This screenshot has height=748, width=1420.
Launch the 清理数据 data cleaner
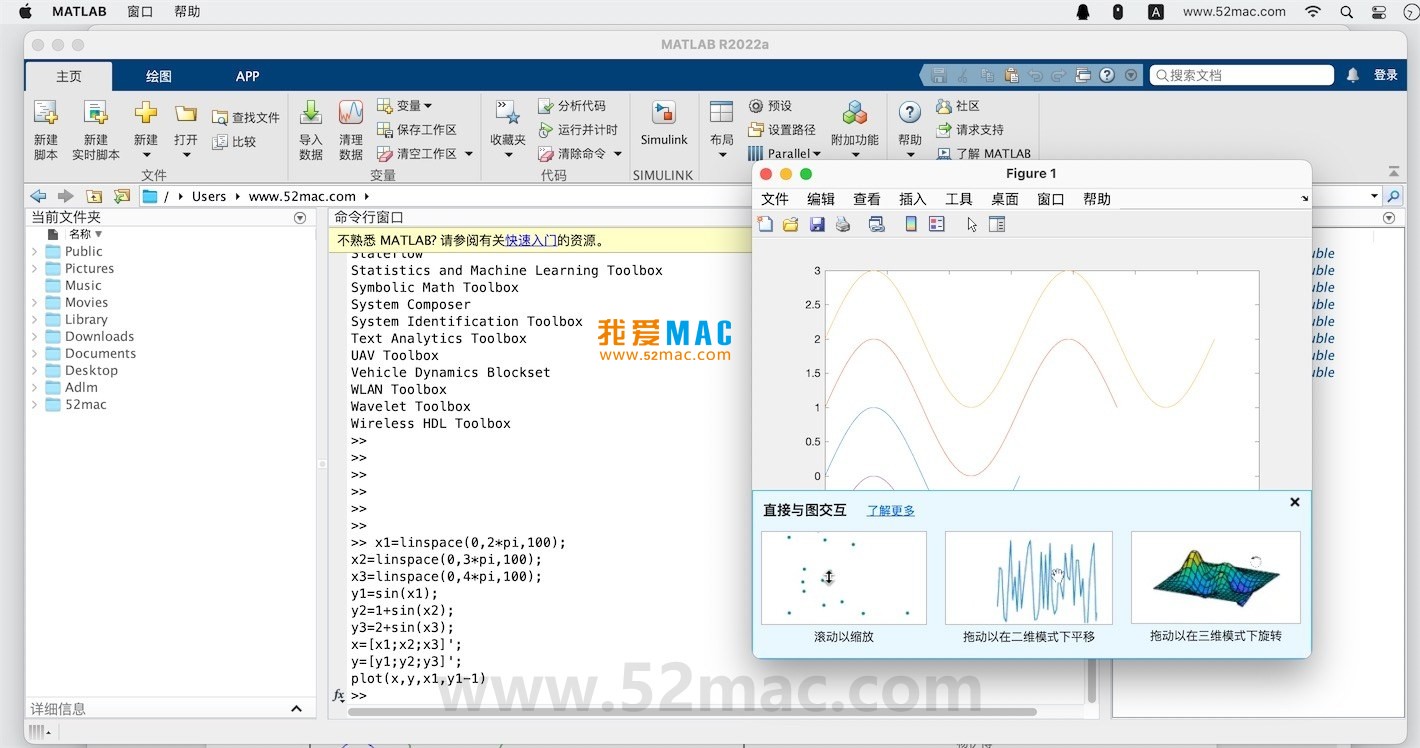(x=351, y=130)
